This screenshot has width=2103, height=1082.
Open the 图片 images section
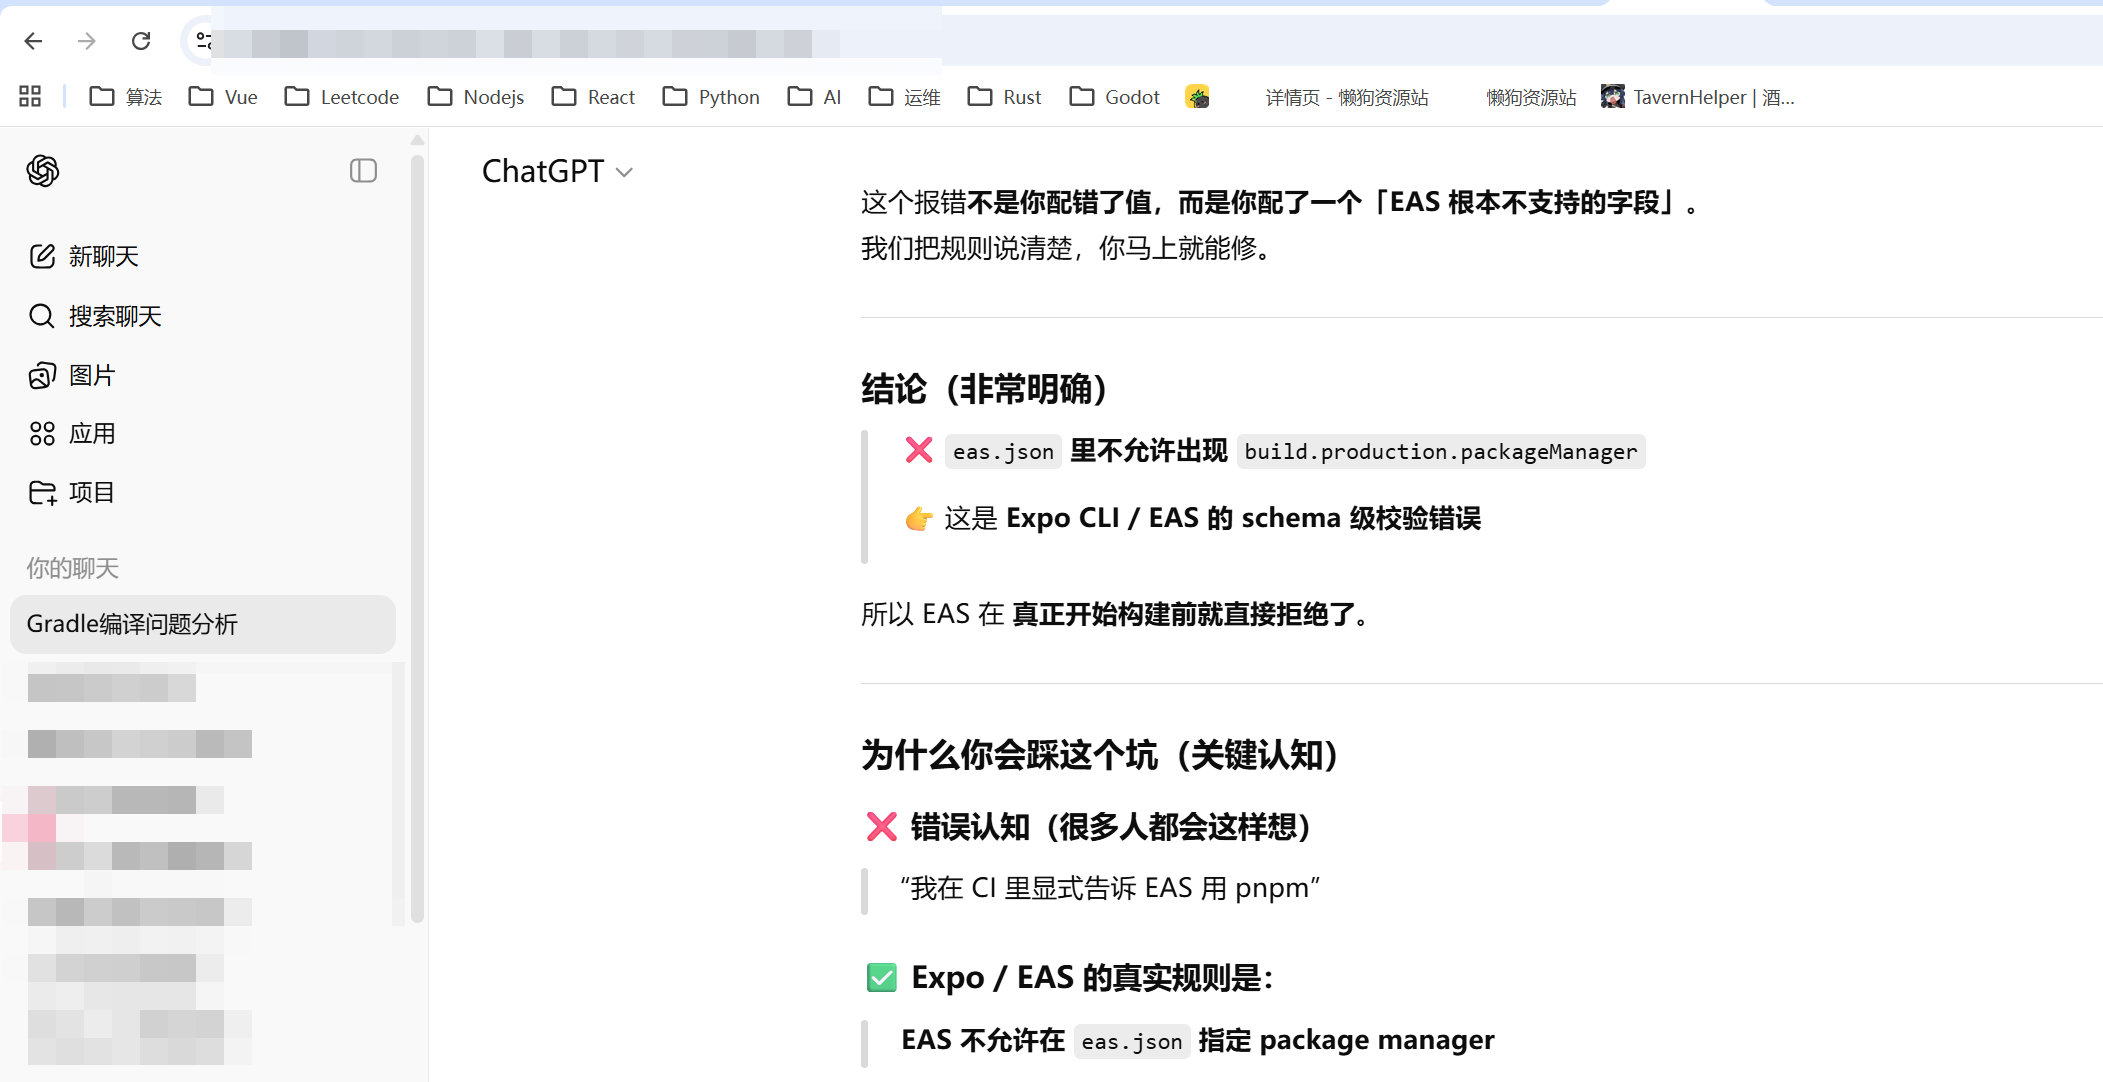[203, 375]
